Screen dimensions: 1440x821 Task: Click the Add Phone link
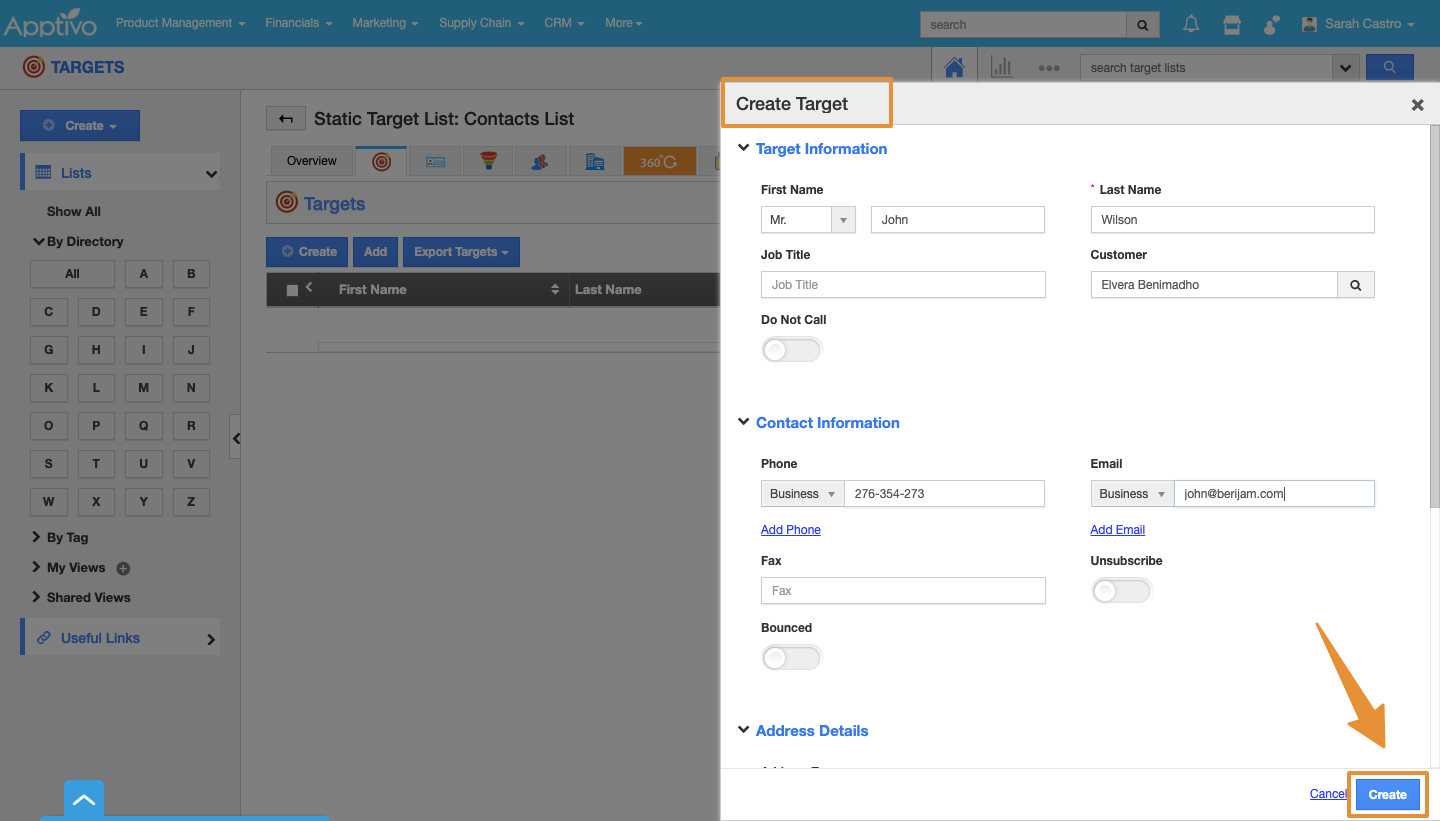[x=791, y=530]
